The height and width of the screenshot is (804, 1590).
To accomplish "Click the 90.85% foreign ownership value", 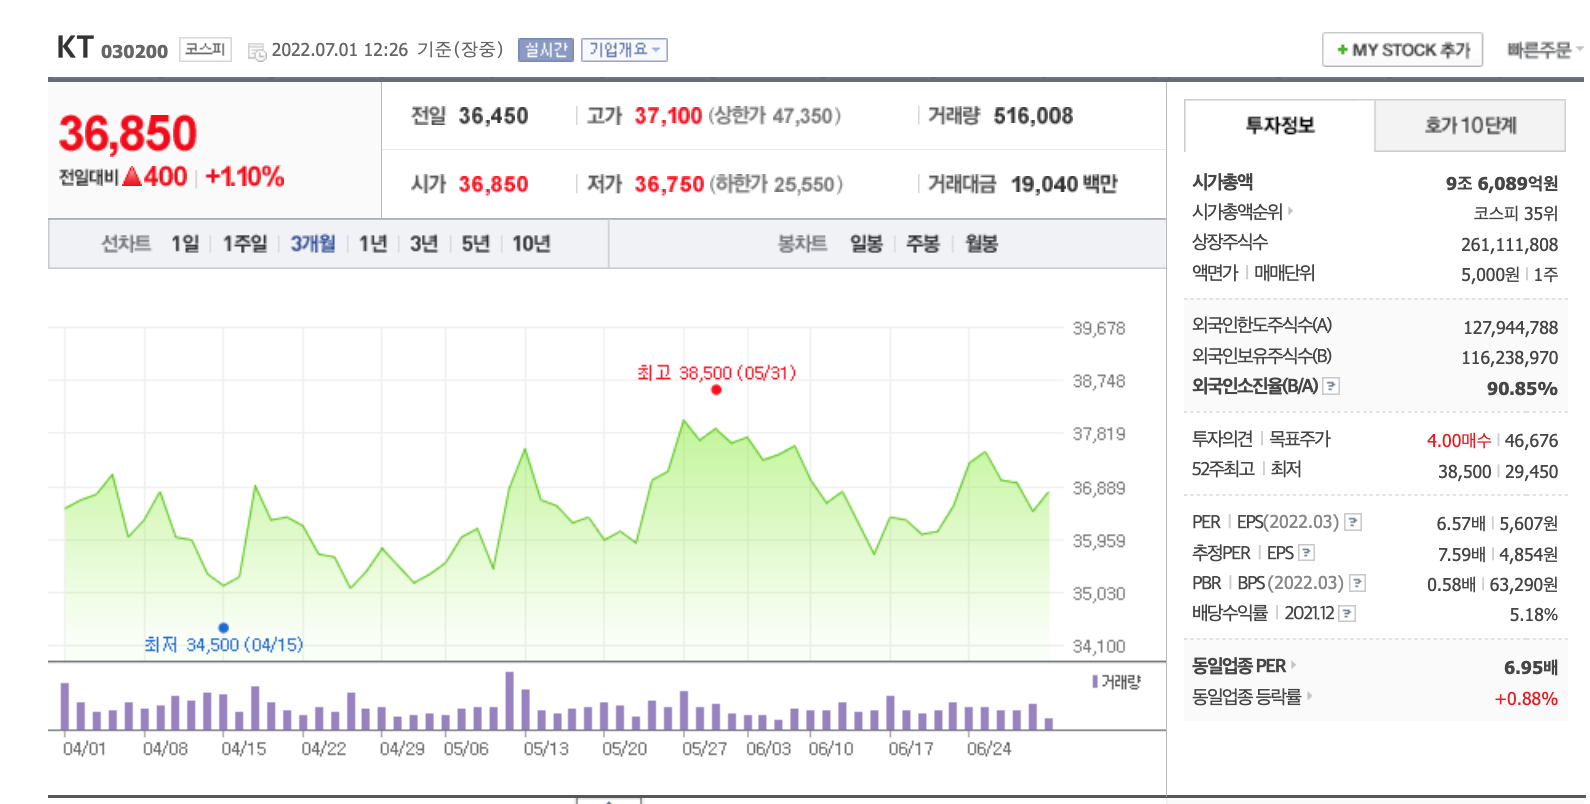I will point(1522,388).
